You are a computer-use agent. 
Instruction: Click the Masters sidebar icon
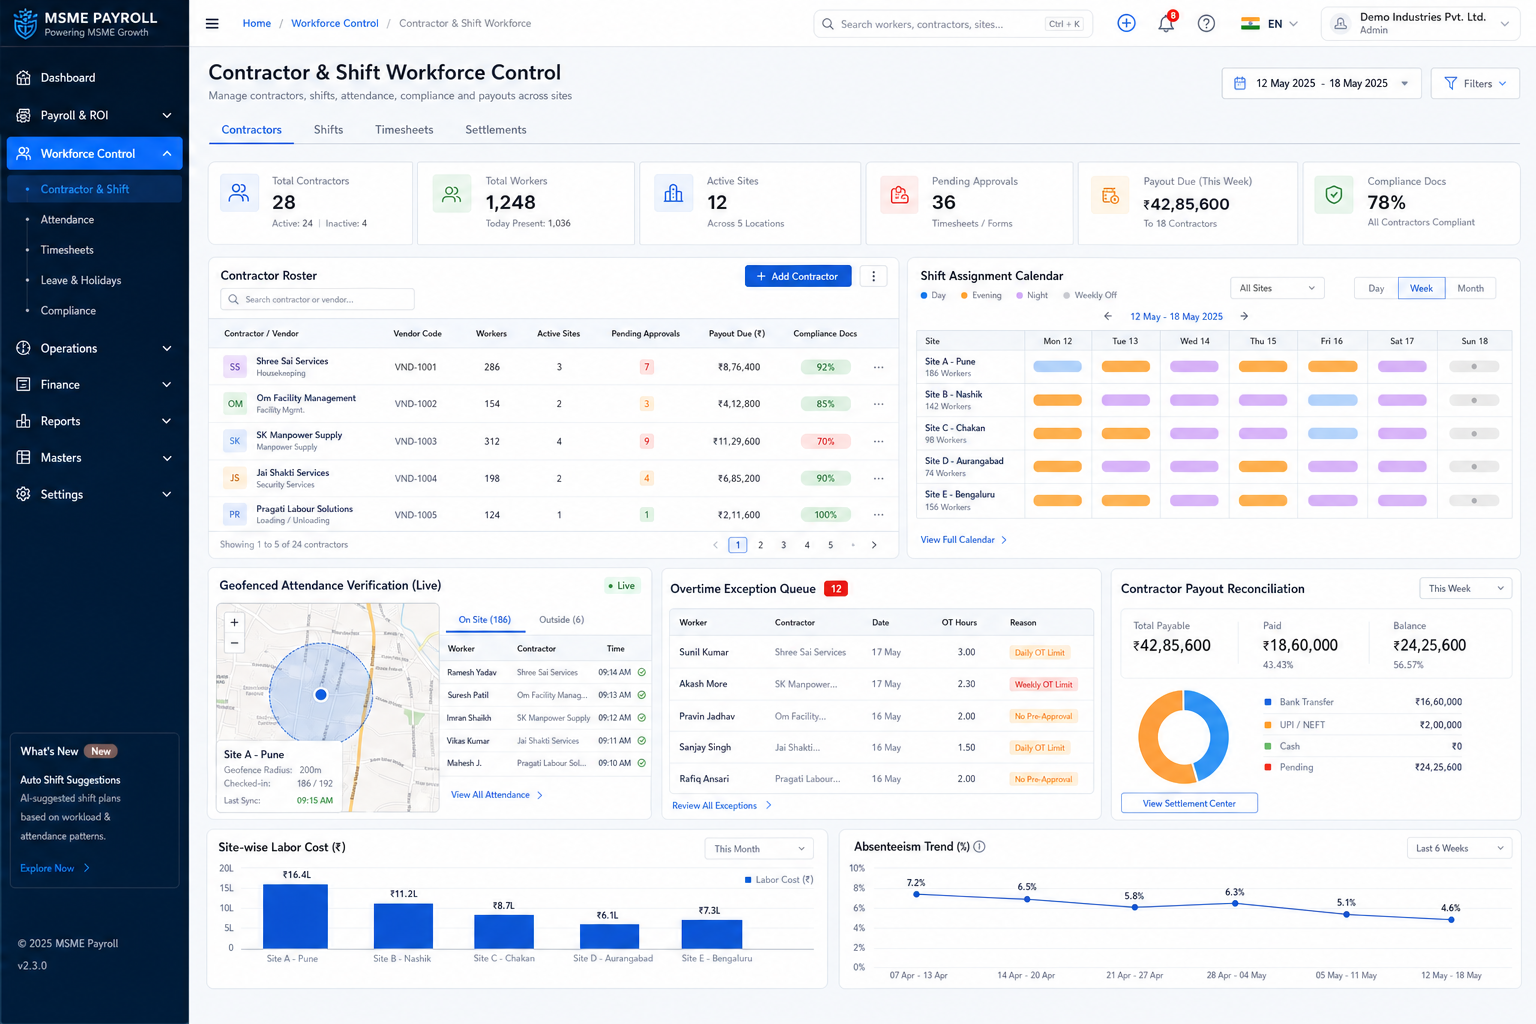pyautogui.click(x=24, y=457)
